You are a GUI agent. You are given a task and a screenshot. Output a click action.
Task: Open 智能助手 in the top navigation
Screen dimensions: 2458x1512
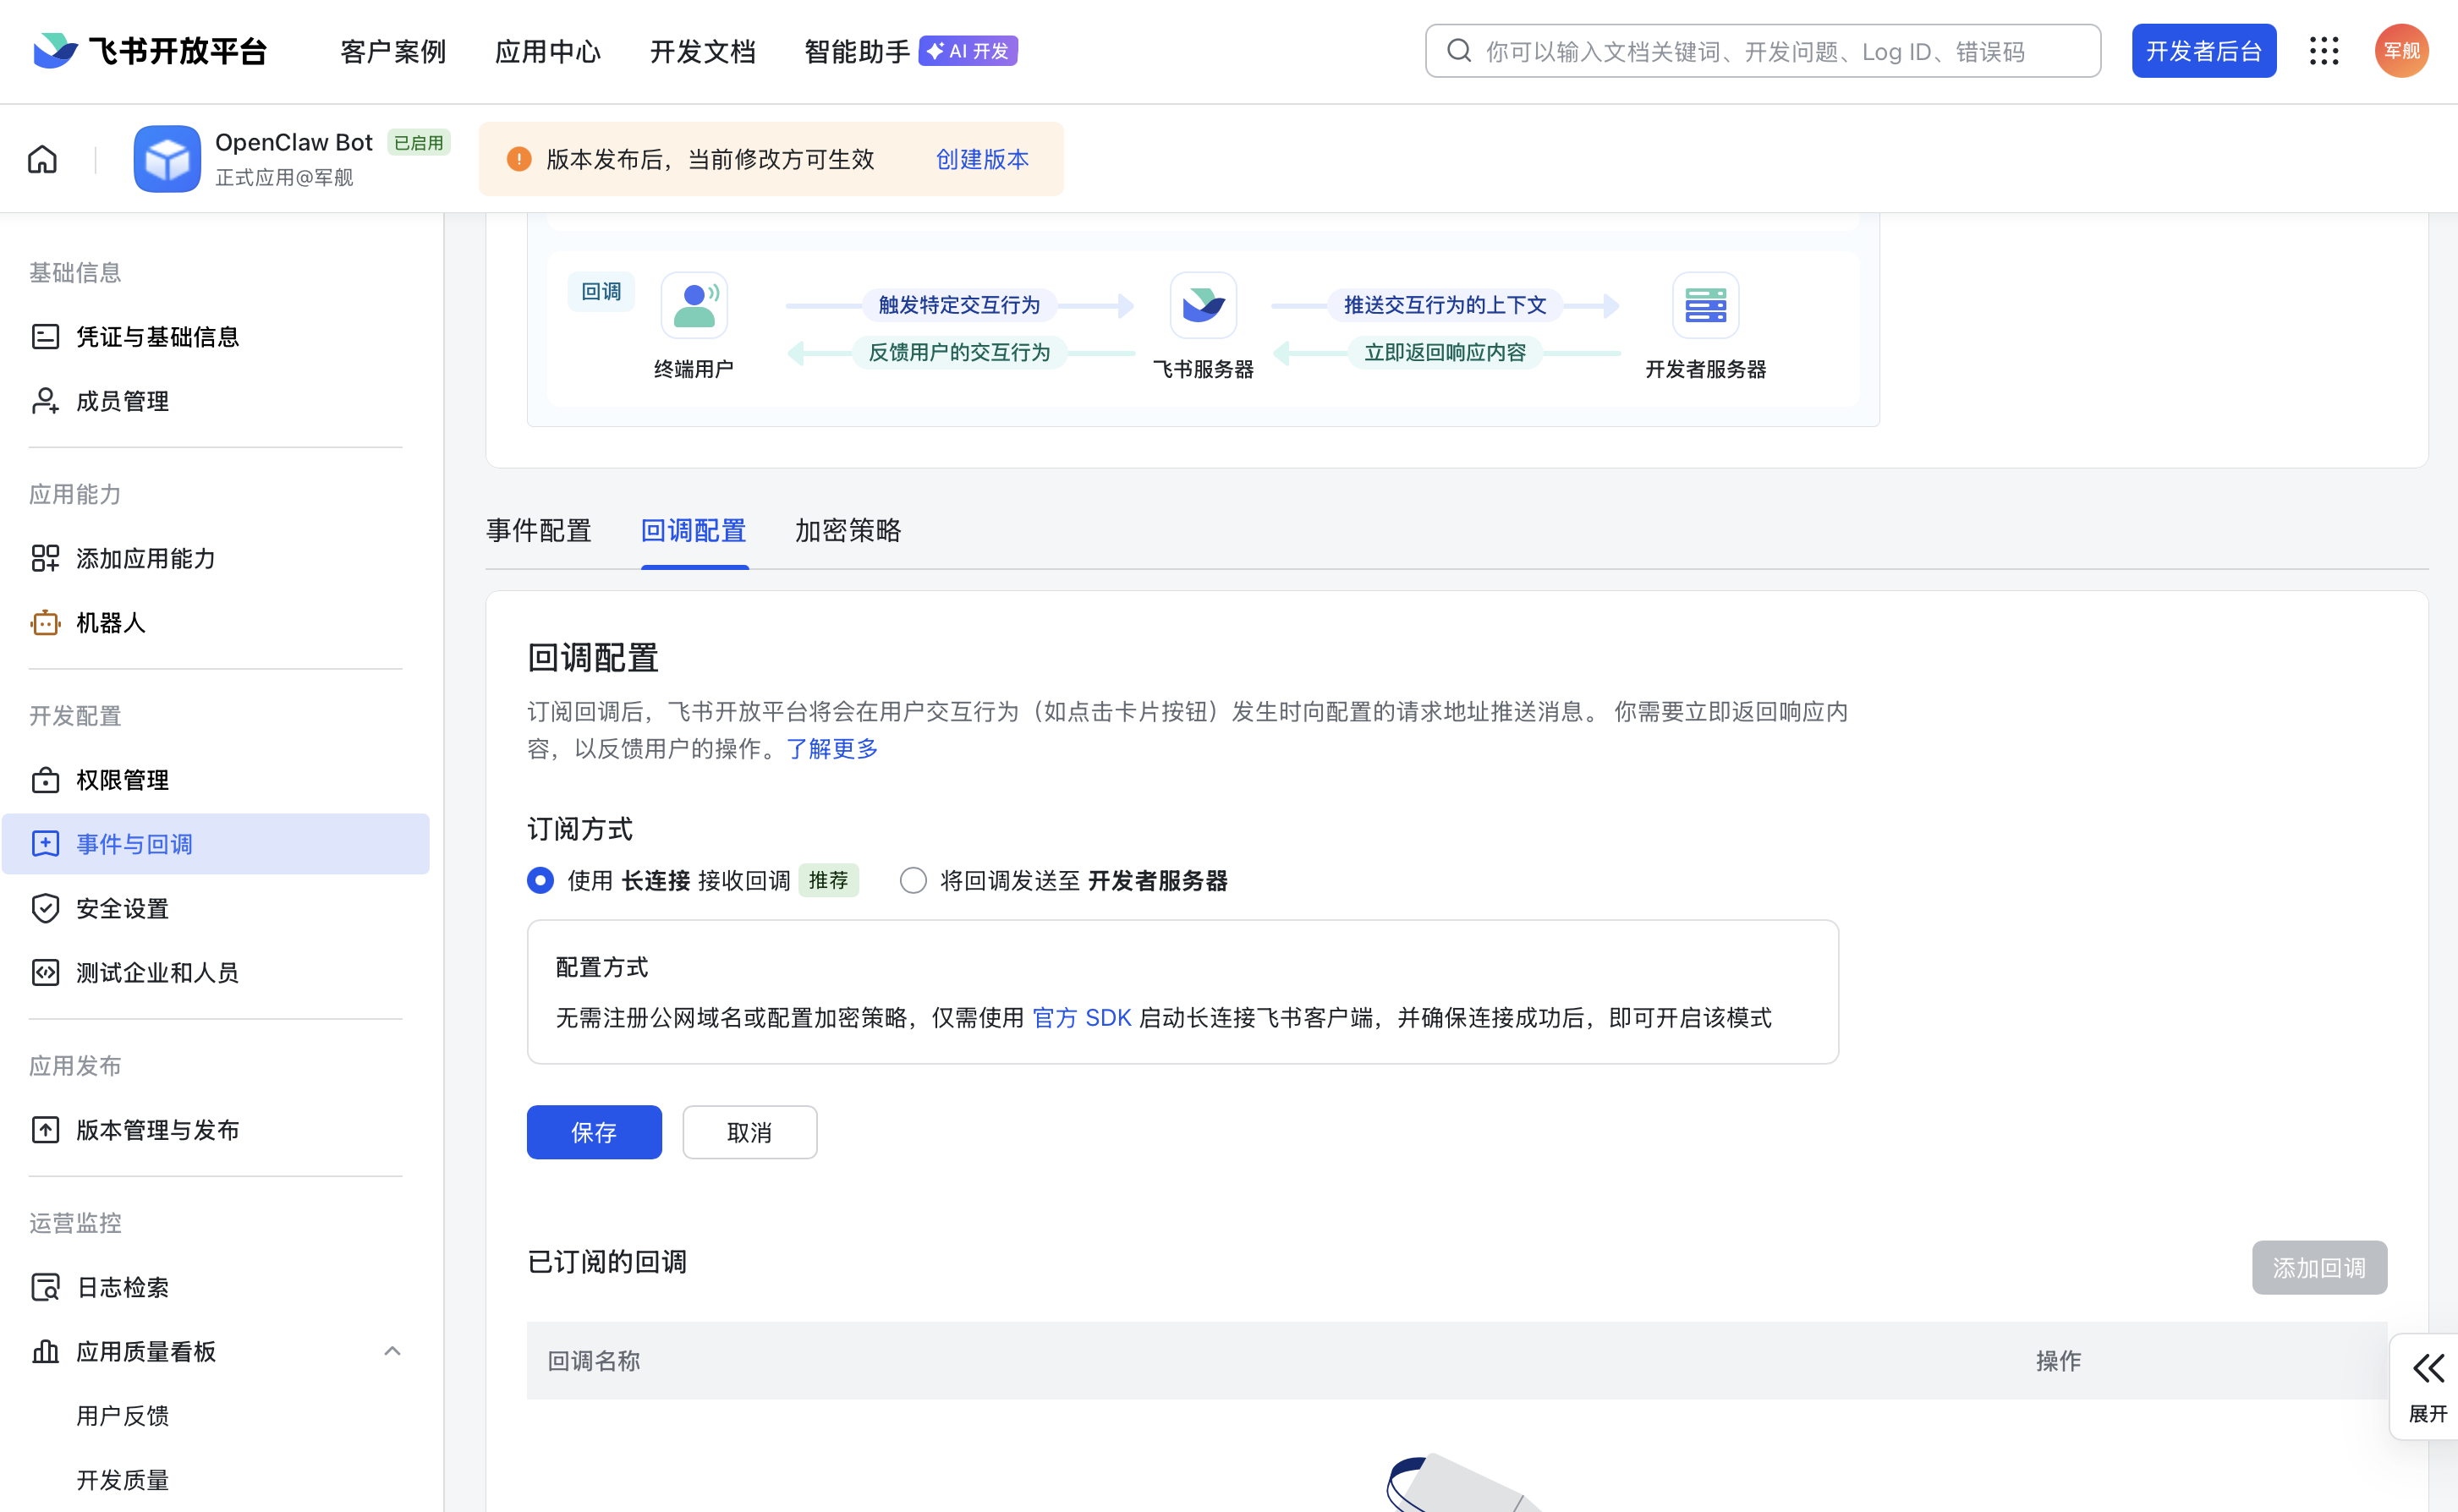coord(857,51)
